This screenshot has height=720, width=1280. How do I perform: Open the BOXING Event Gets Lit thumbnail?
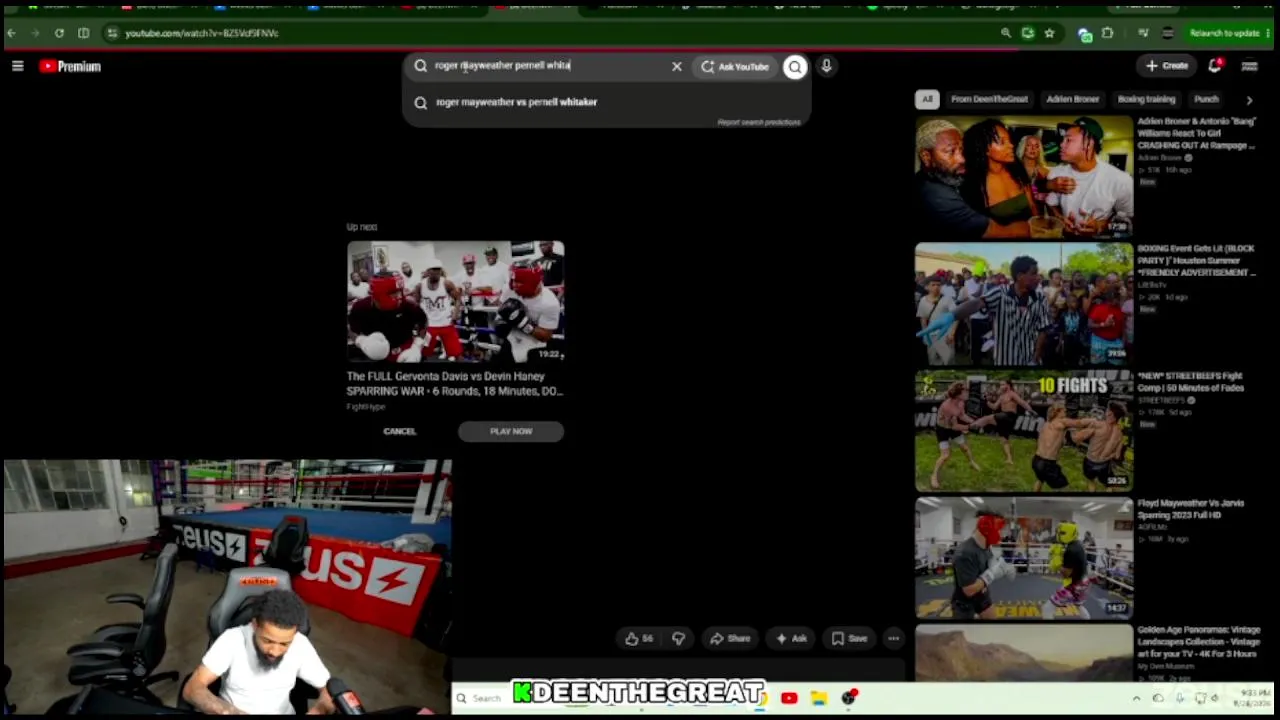click(1024, 305)
